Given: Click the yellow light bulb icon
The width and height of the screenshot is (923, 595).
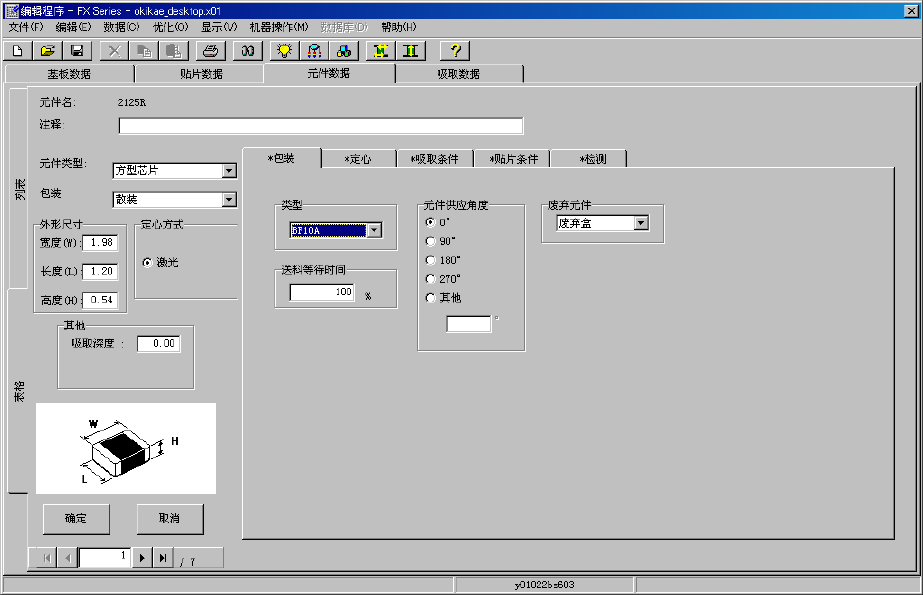Looking at the screenshot, I should pos(285,50).
